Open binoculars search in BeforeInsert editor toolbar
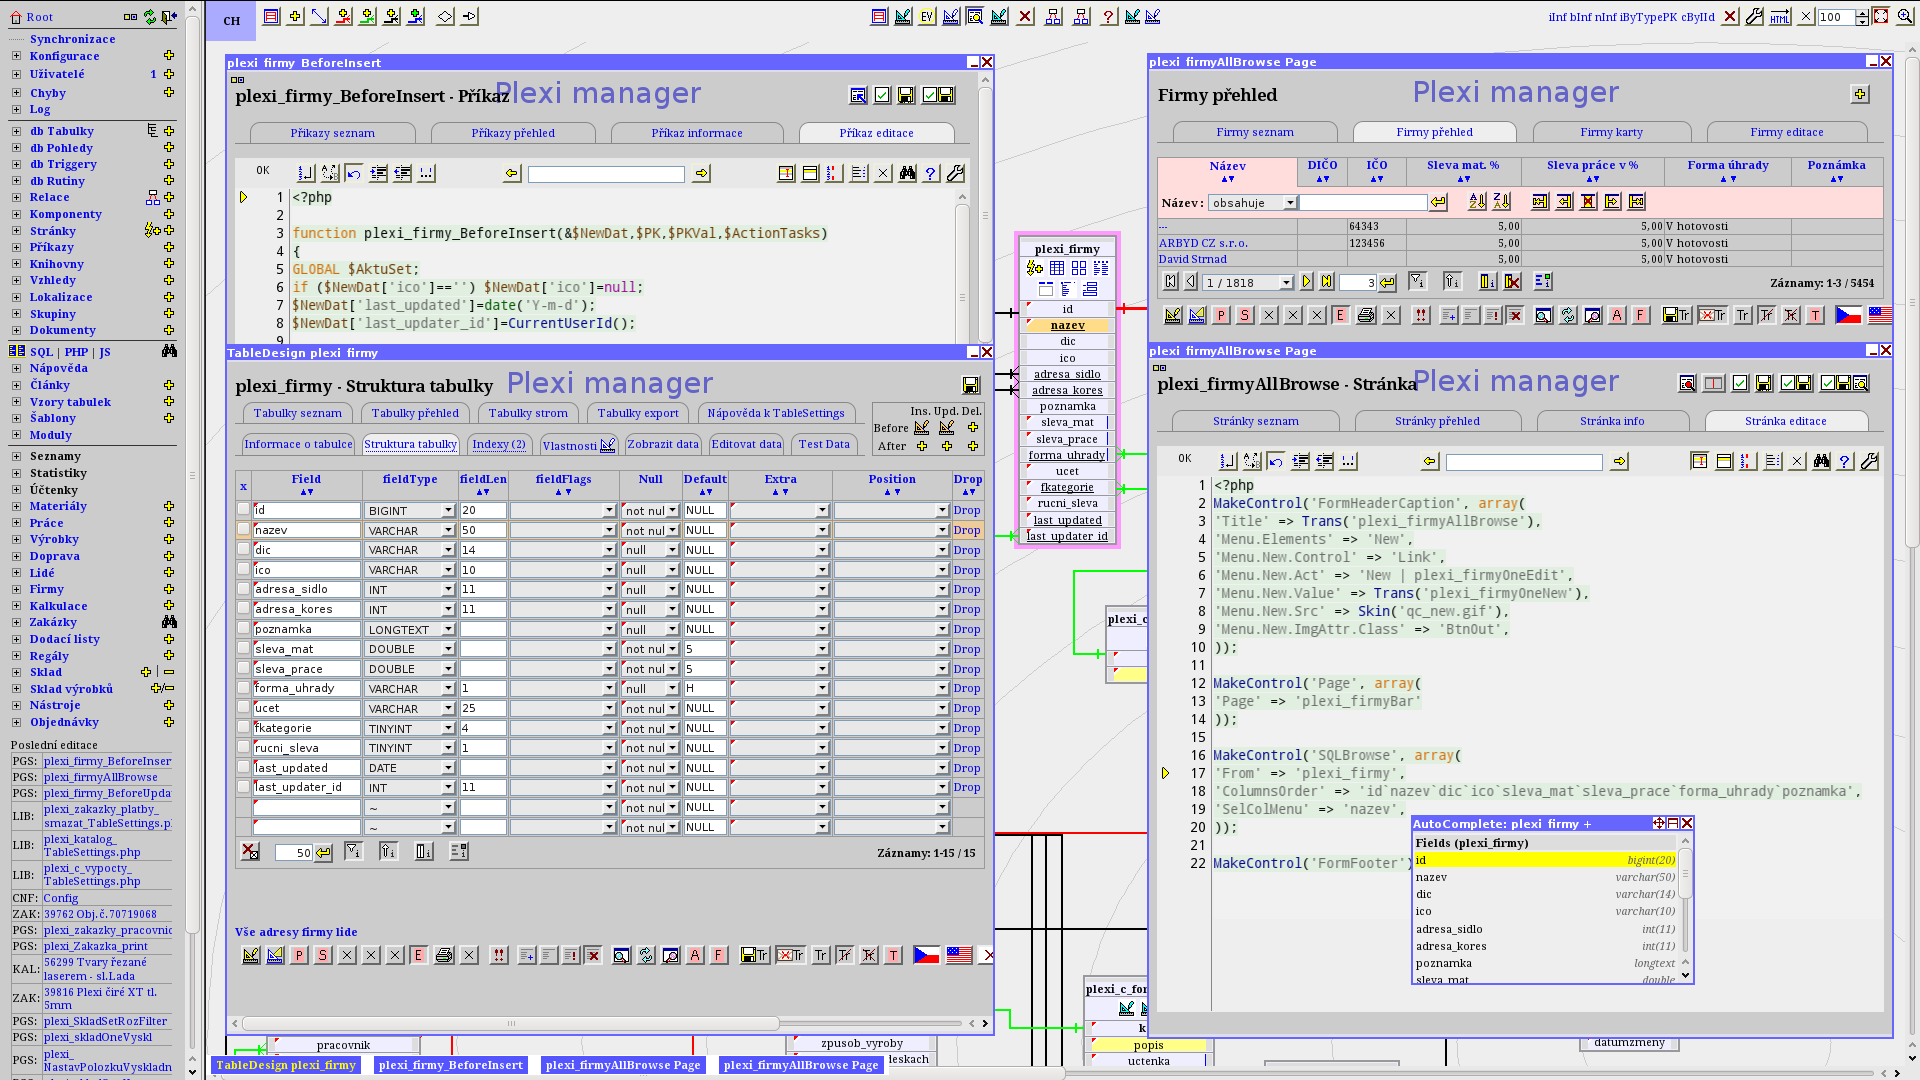 click(x=907, y=173)
